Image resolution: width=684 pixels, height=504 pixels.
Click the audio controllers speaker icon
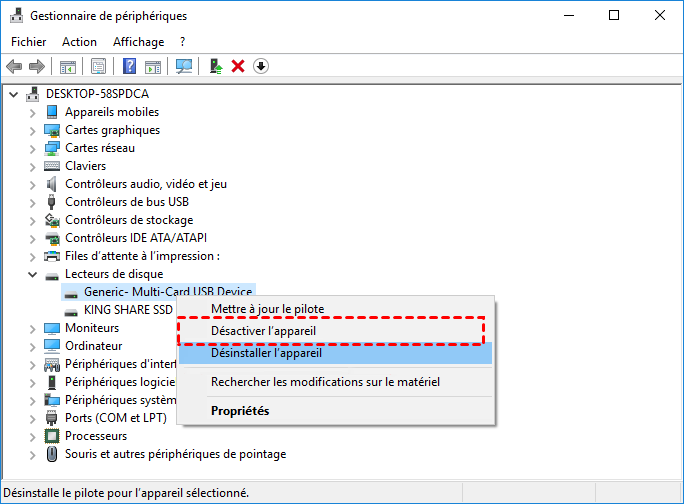coord(52,184)
